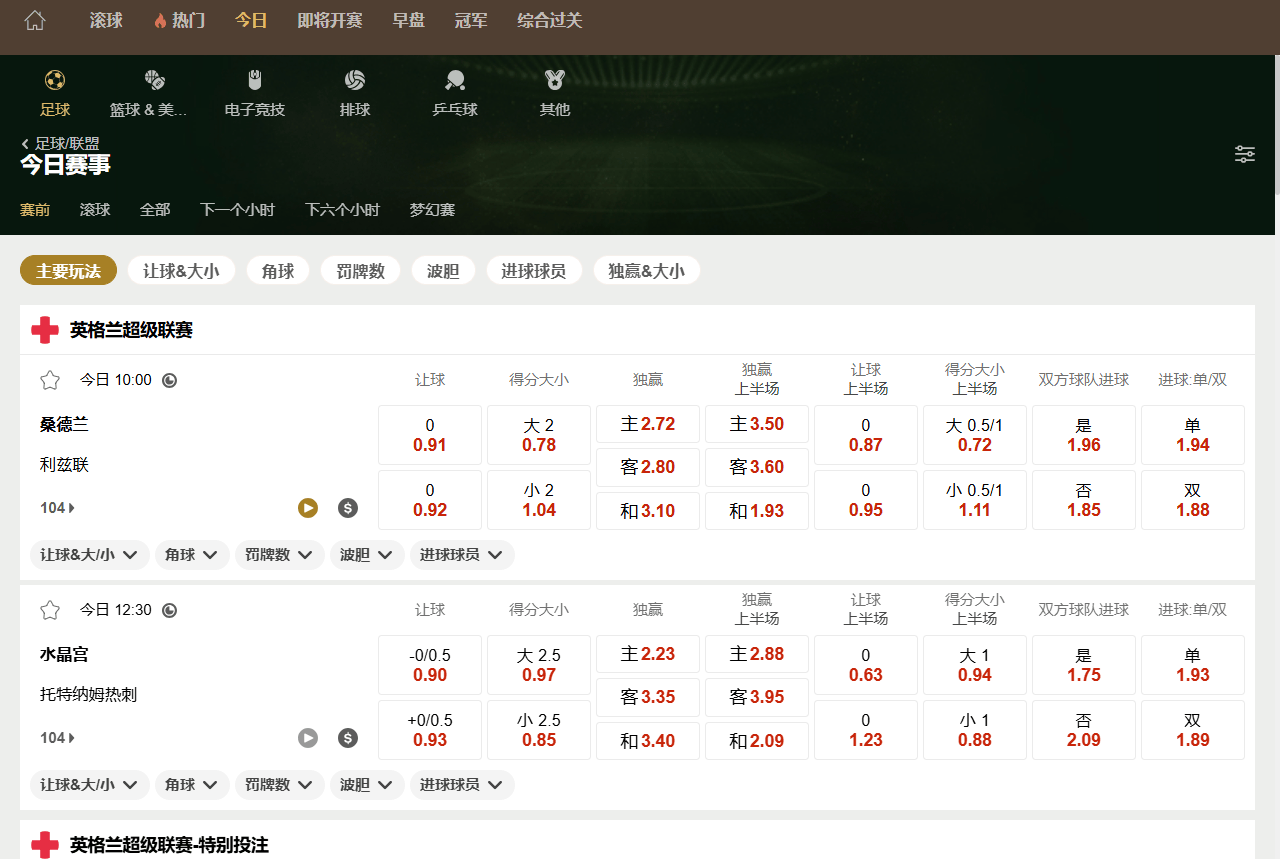1280x859 pixels.
Task: Open the 电子竞技 esports category icon
Action: click(x=255, y=93)
